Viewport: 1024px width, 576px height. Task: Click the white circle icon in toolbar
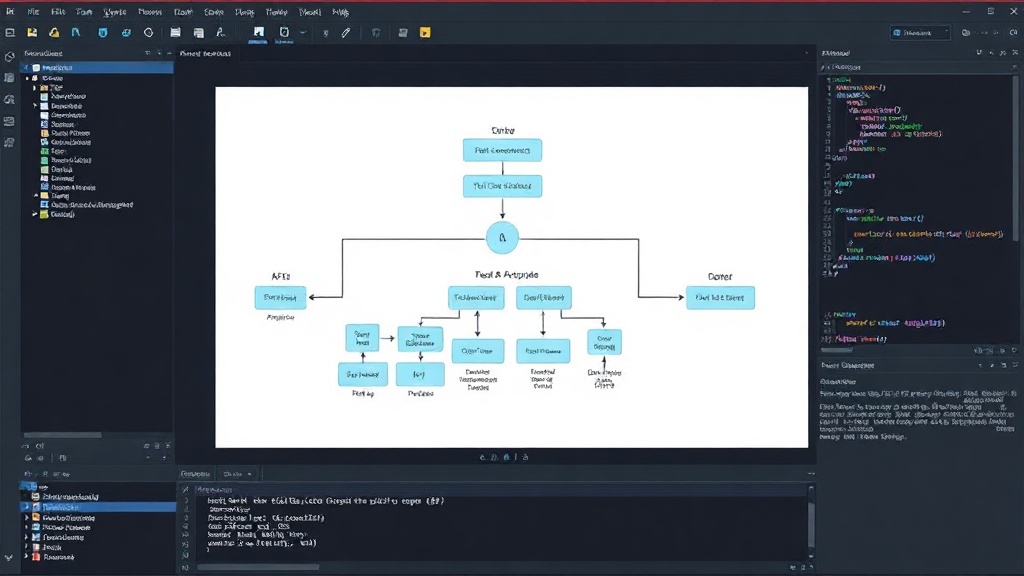click(x=148, y=33)
